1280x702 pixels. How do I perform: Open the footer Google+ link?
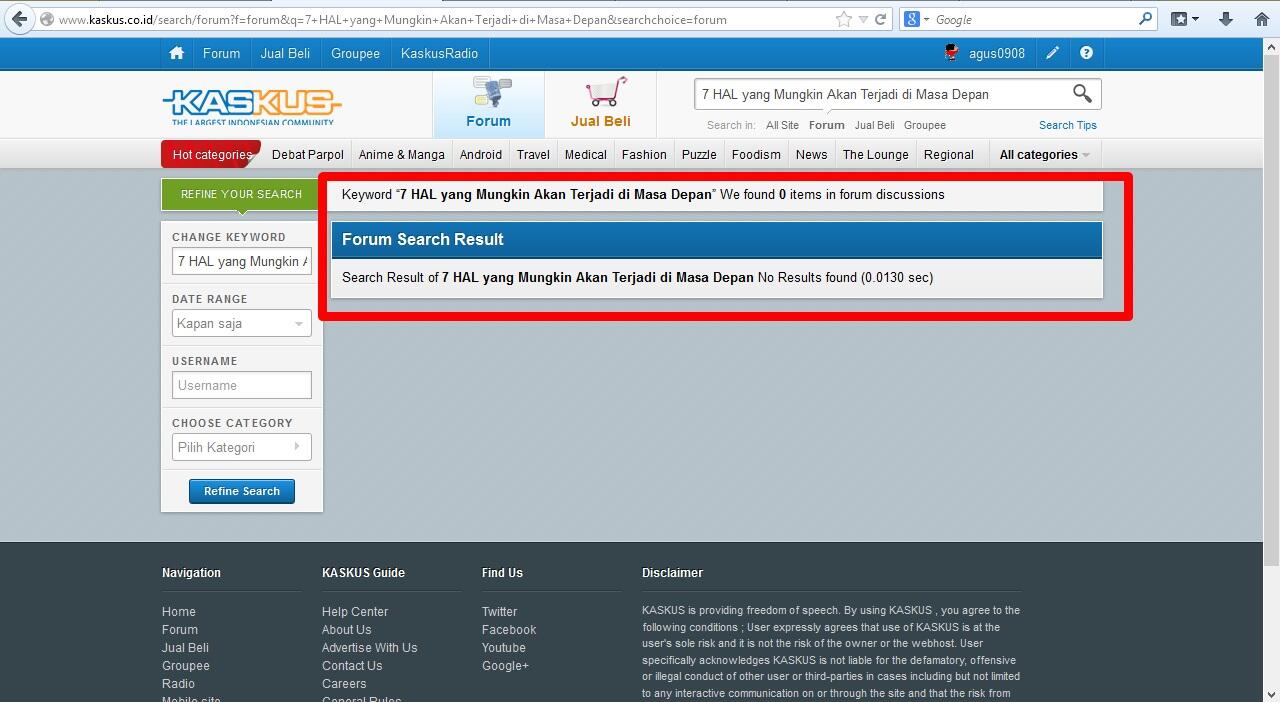505,666
